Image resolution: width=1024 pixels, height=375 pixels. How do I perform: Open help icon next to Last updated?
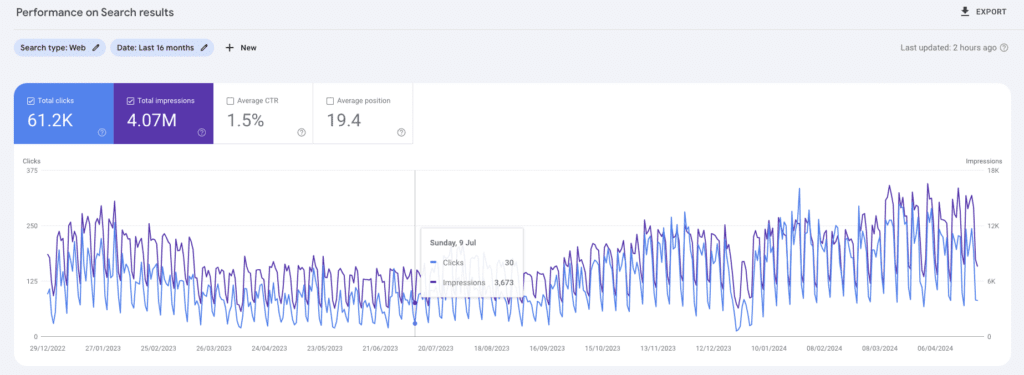[1004, 48]
